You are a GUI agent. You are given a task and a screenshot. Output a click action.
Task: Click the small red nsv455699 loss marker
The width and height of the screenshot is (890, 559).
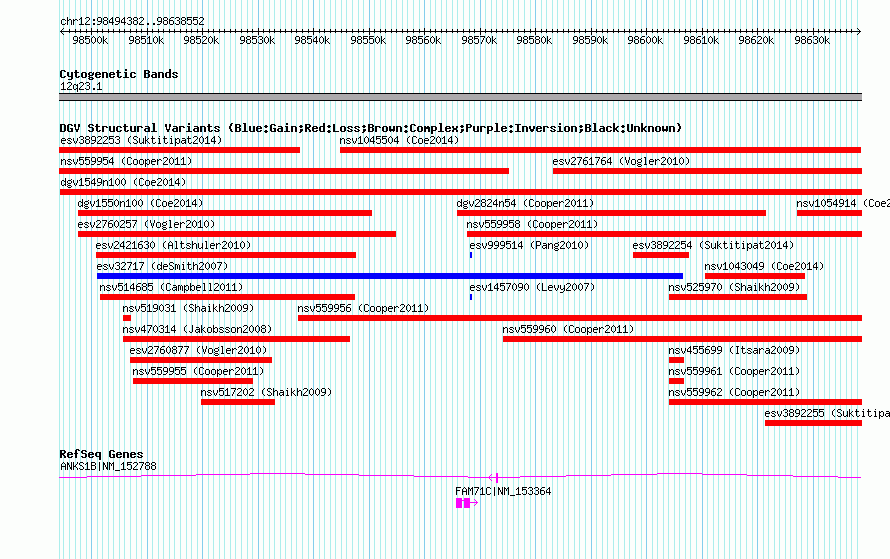[x=676, y=360]
